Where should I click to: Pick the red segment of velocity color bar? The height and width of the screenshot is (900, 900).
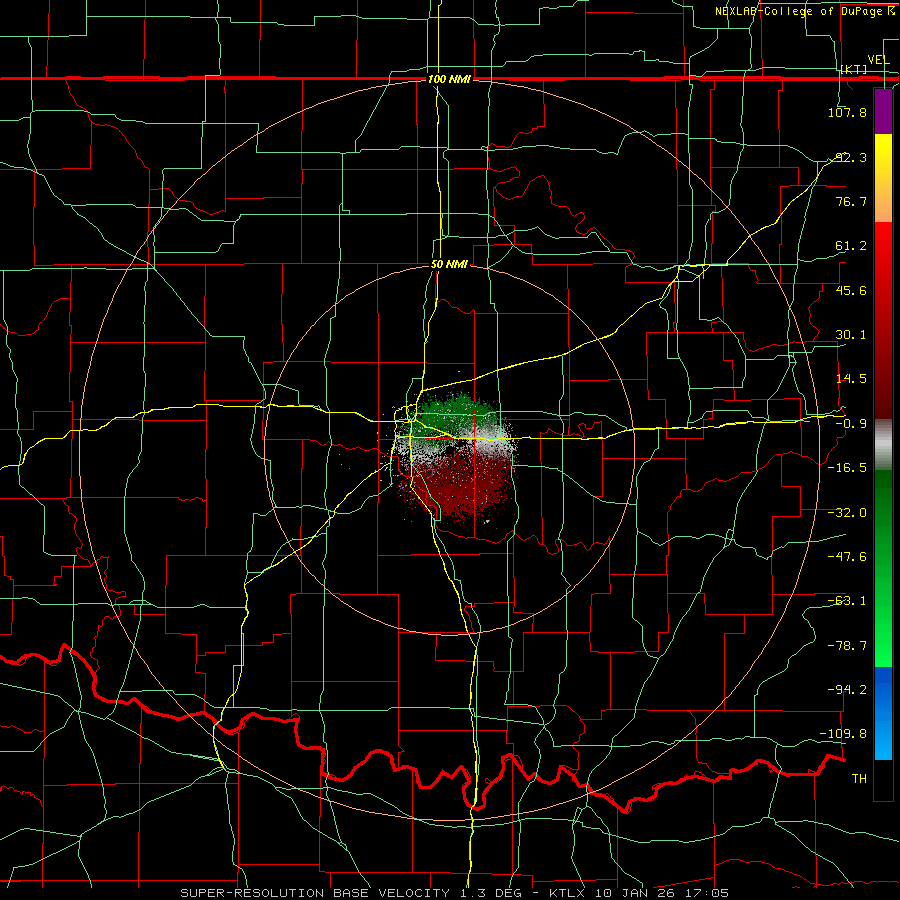[x=883, y=320]
